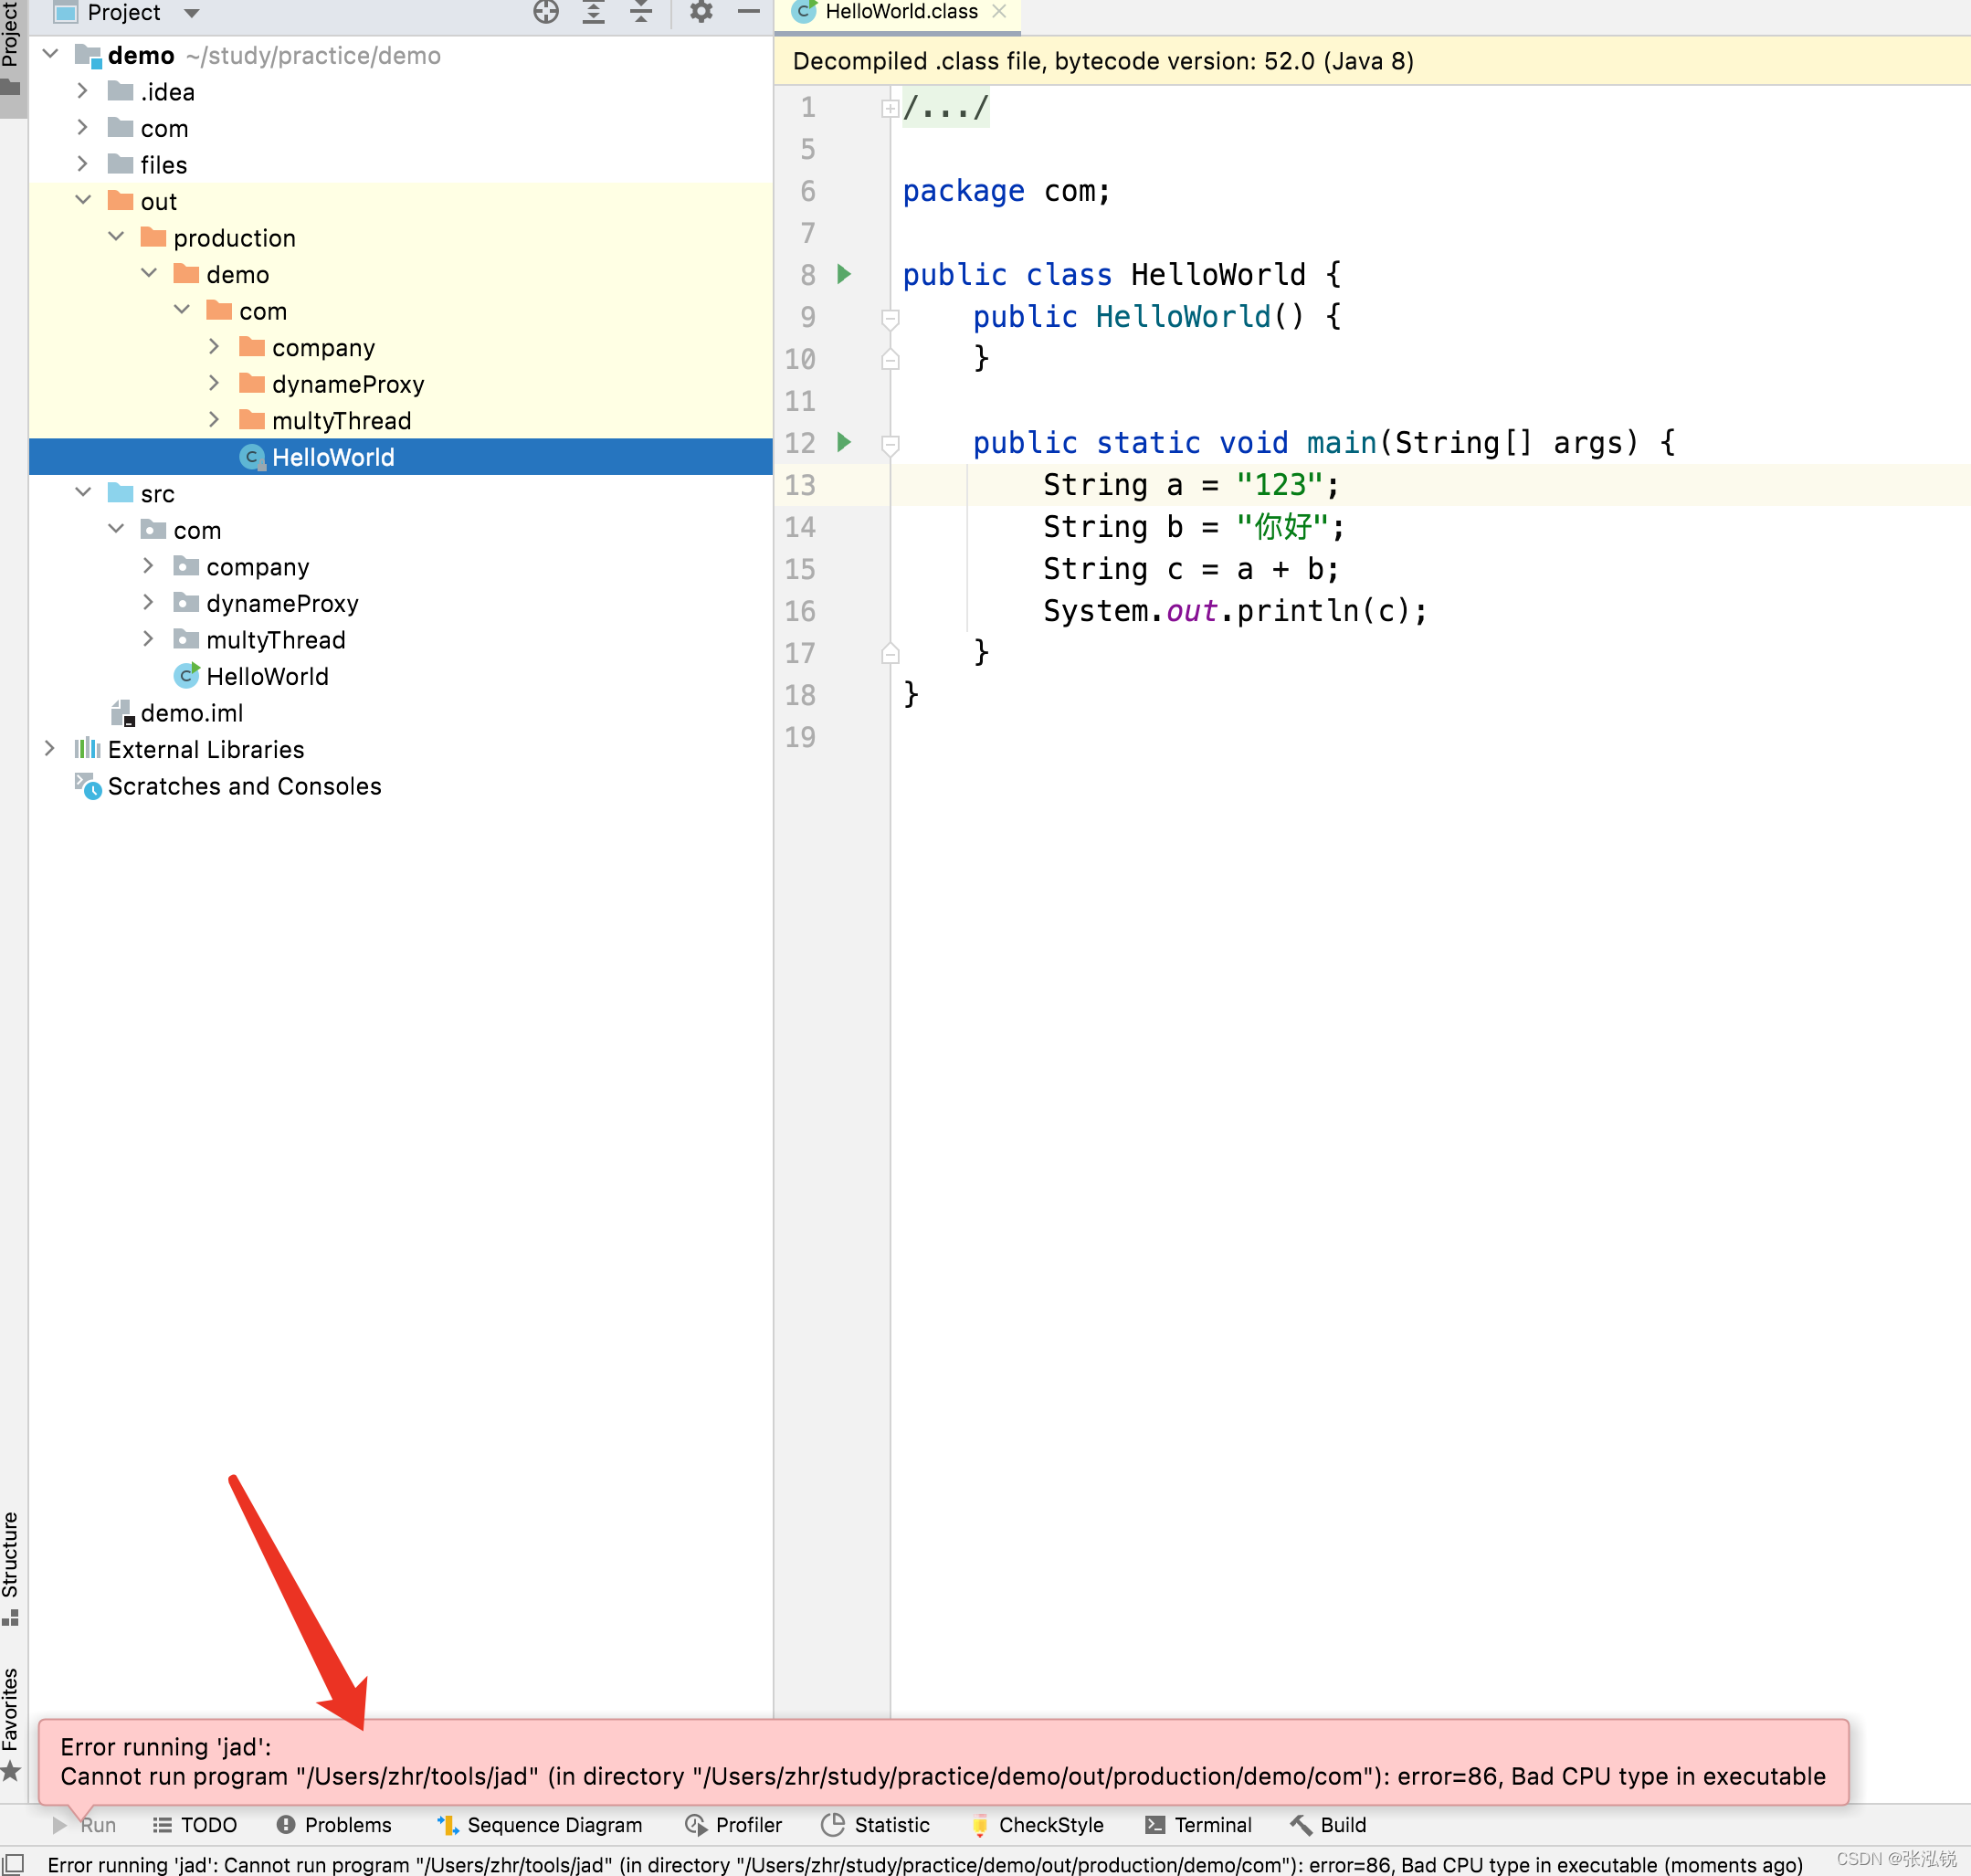Open the Terminal tool window tab

coord(1198,1825)
